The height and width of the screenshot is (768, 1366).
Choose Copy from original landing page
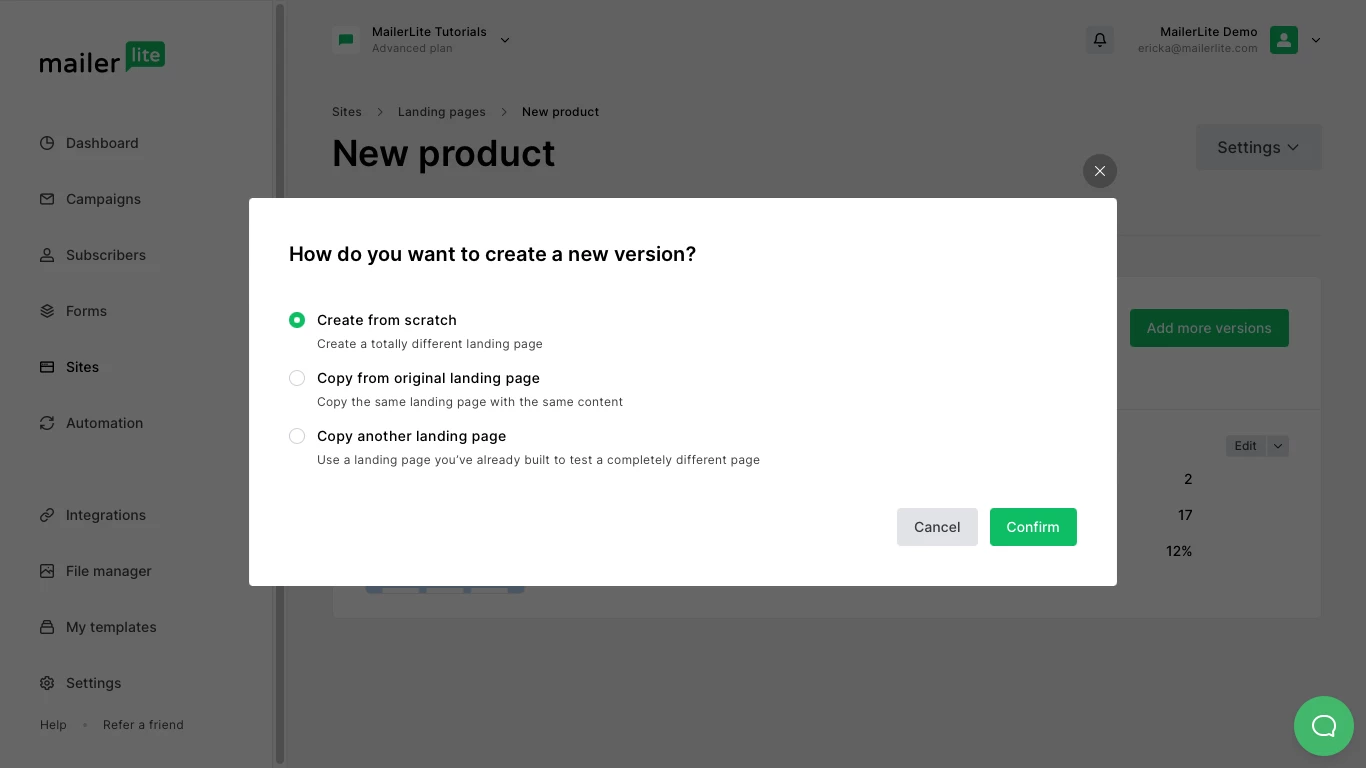297,378
